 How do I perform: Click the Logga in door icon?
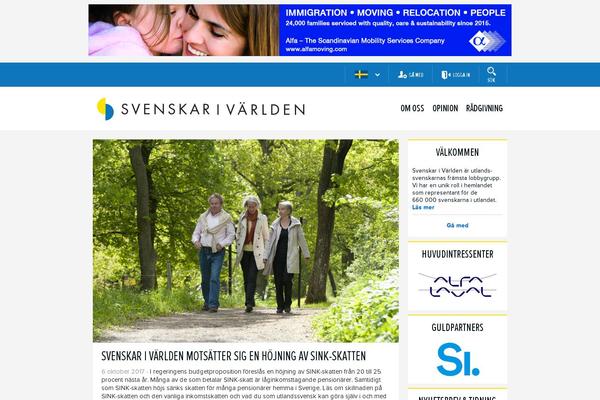point(445,75)
